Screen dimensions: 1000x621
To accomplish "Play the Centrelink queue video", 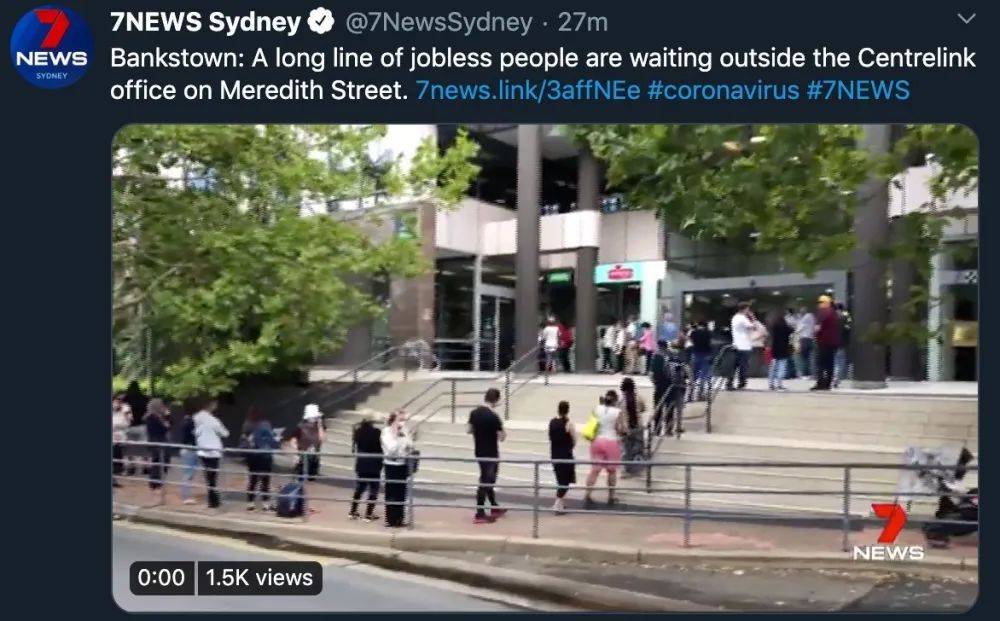I will tap(545, 368).
